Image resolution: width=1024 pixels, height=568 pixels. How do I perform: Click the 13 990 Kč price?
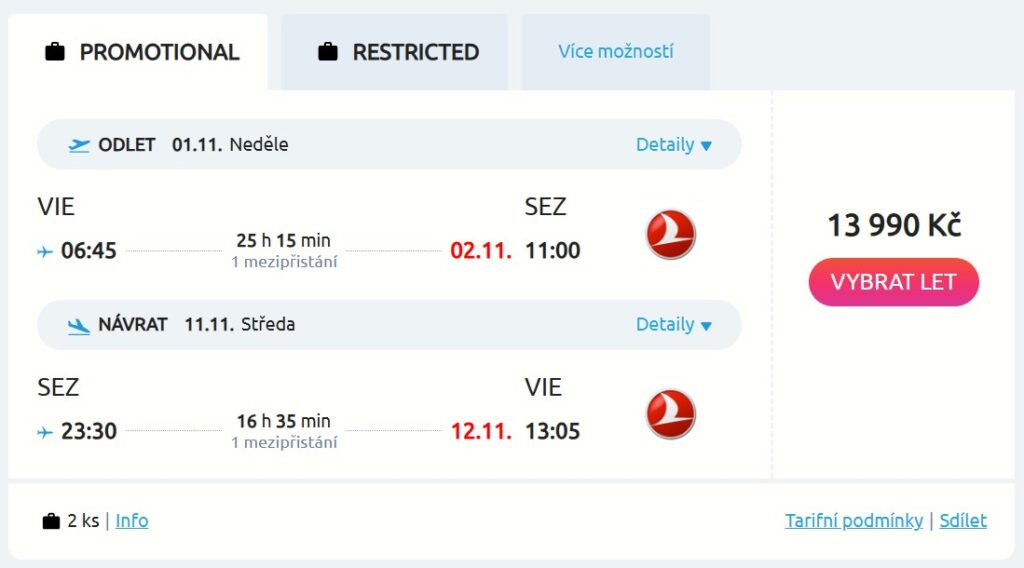pyautogui.click(x=894, y=226)
